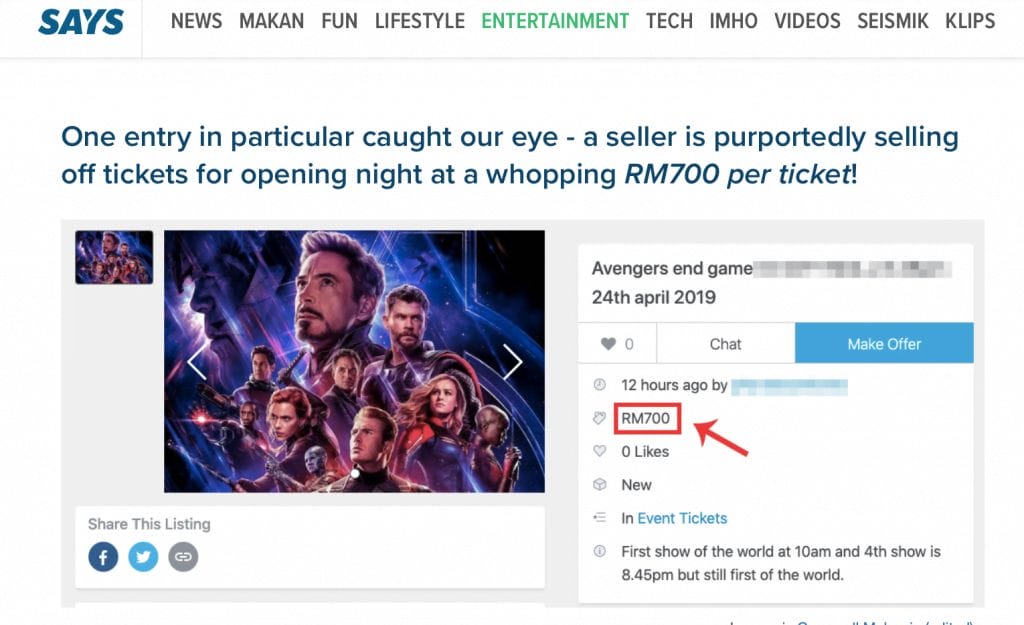Click the price tag icon beside RM700
The width and height of the screenshot is (1024, 625).
pyautogui.click(x=600, y=418)
